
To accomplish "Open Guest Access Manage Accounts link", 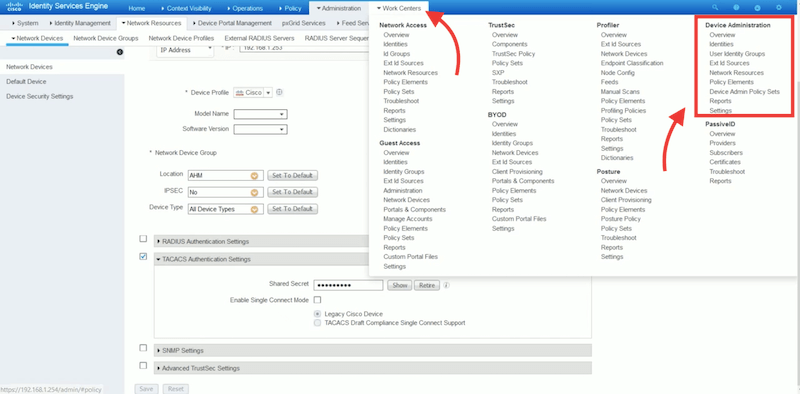I will click(408, 219).
